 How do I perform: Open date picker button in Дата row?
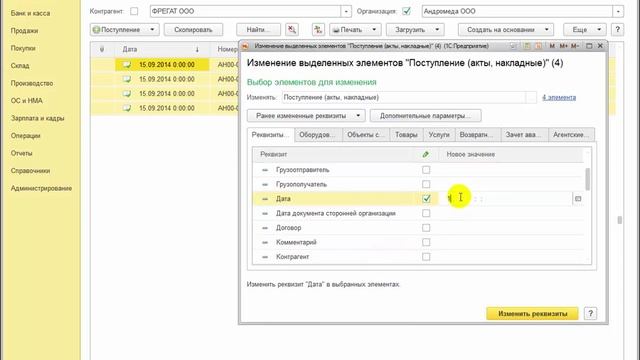(x=578, y=199)
